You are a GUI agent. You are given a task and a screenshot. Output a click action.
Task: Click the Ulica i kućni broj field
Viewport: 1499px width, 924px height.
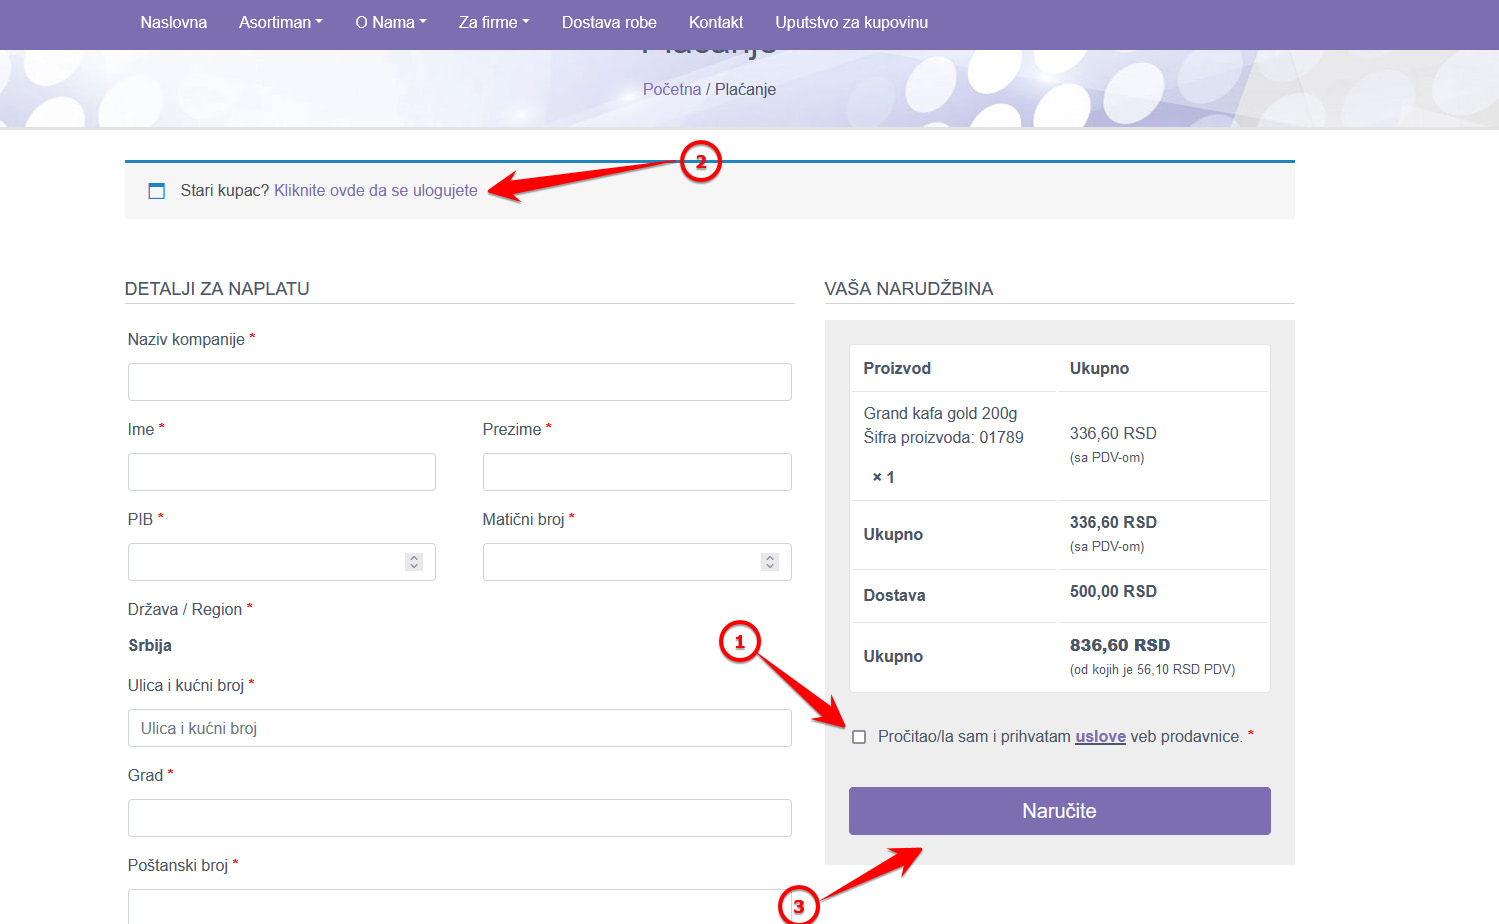click(x=460, y=728)
